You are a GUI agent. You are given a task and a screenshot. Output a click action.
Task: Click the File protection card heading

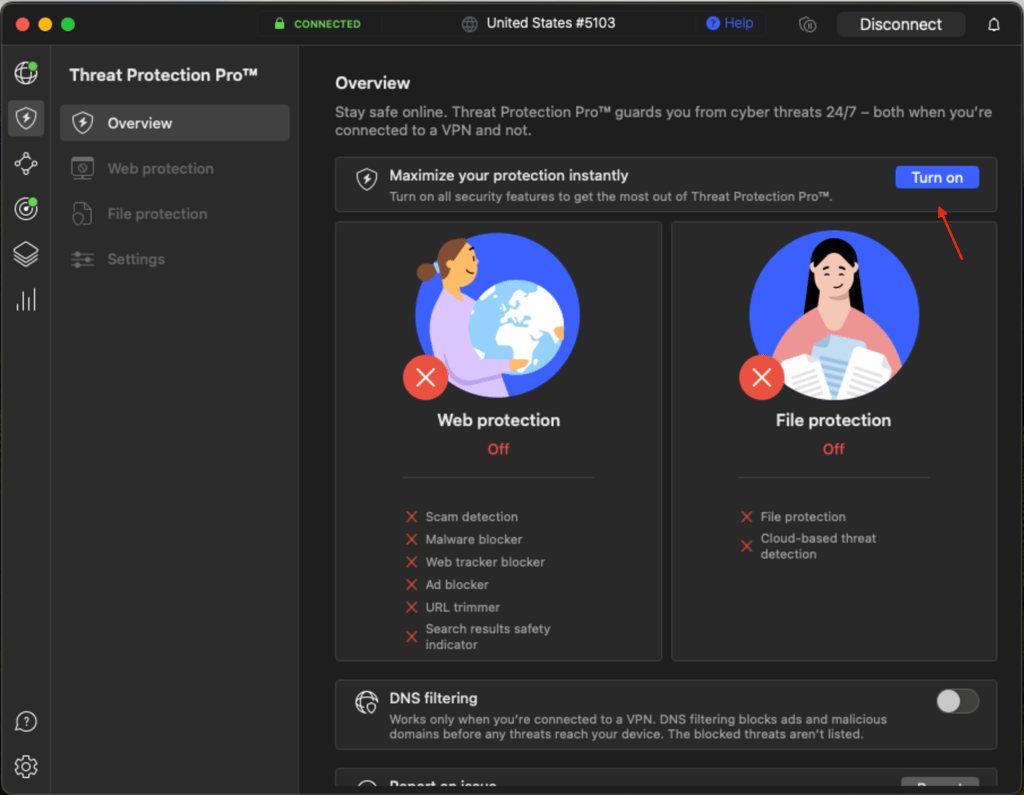[x=833, y=420]
